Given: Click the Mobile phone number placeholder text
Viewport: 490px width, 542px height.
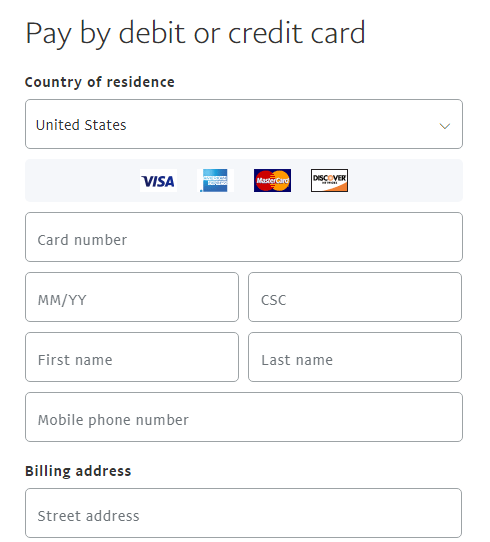Looking at the screenshot, I should 113,420.
